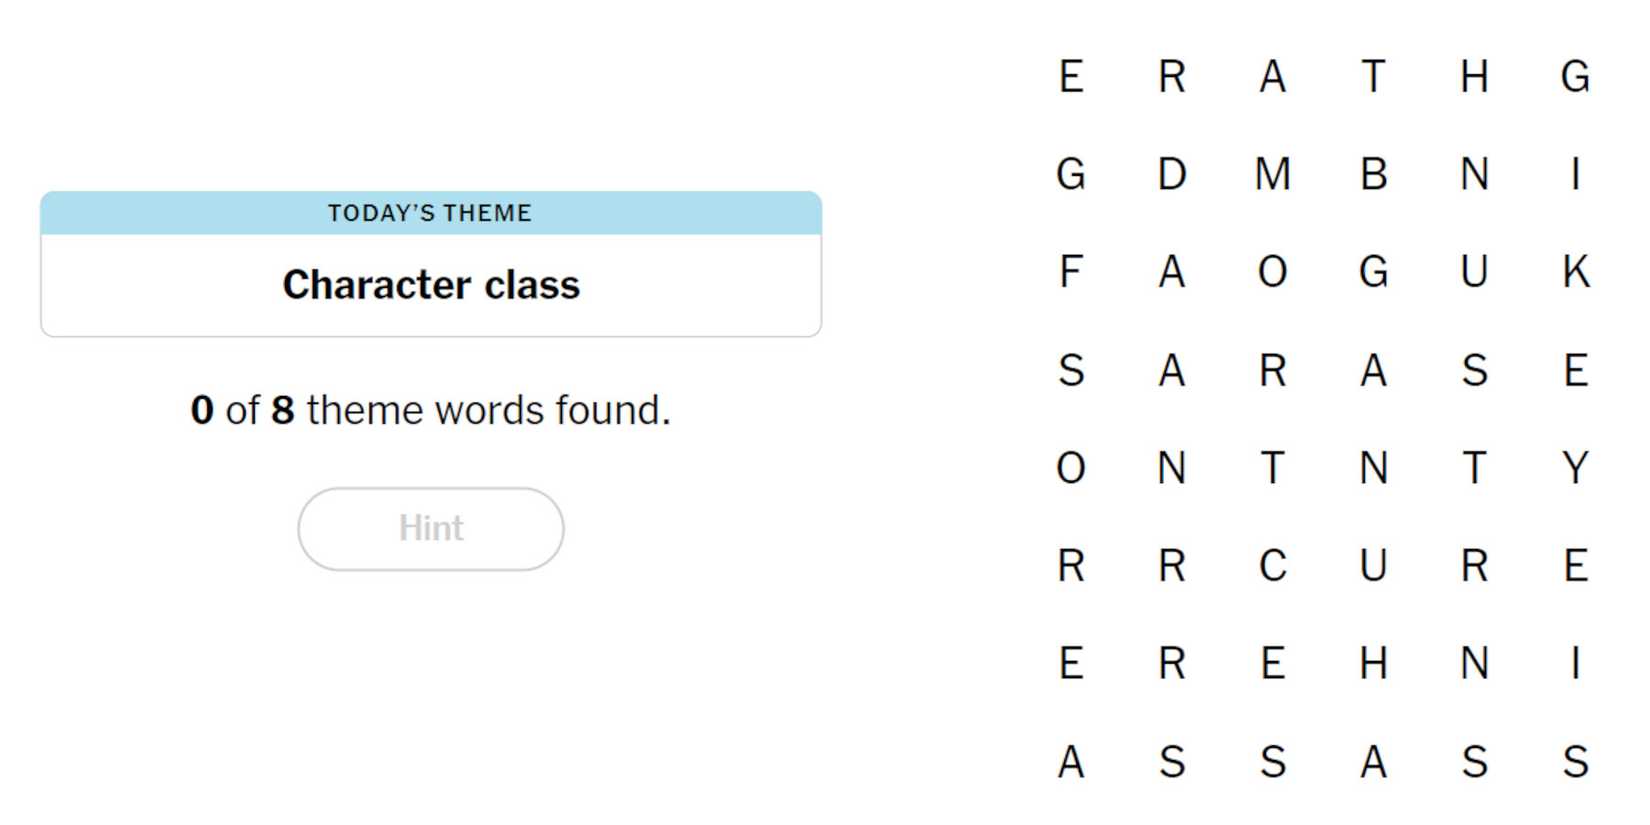
Task: Click the top-right letter G
Action: (1575, 76)
